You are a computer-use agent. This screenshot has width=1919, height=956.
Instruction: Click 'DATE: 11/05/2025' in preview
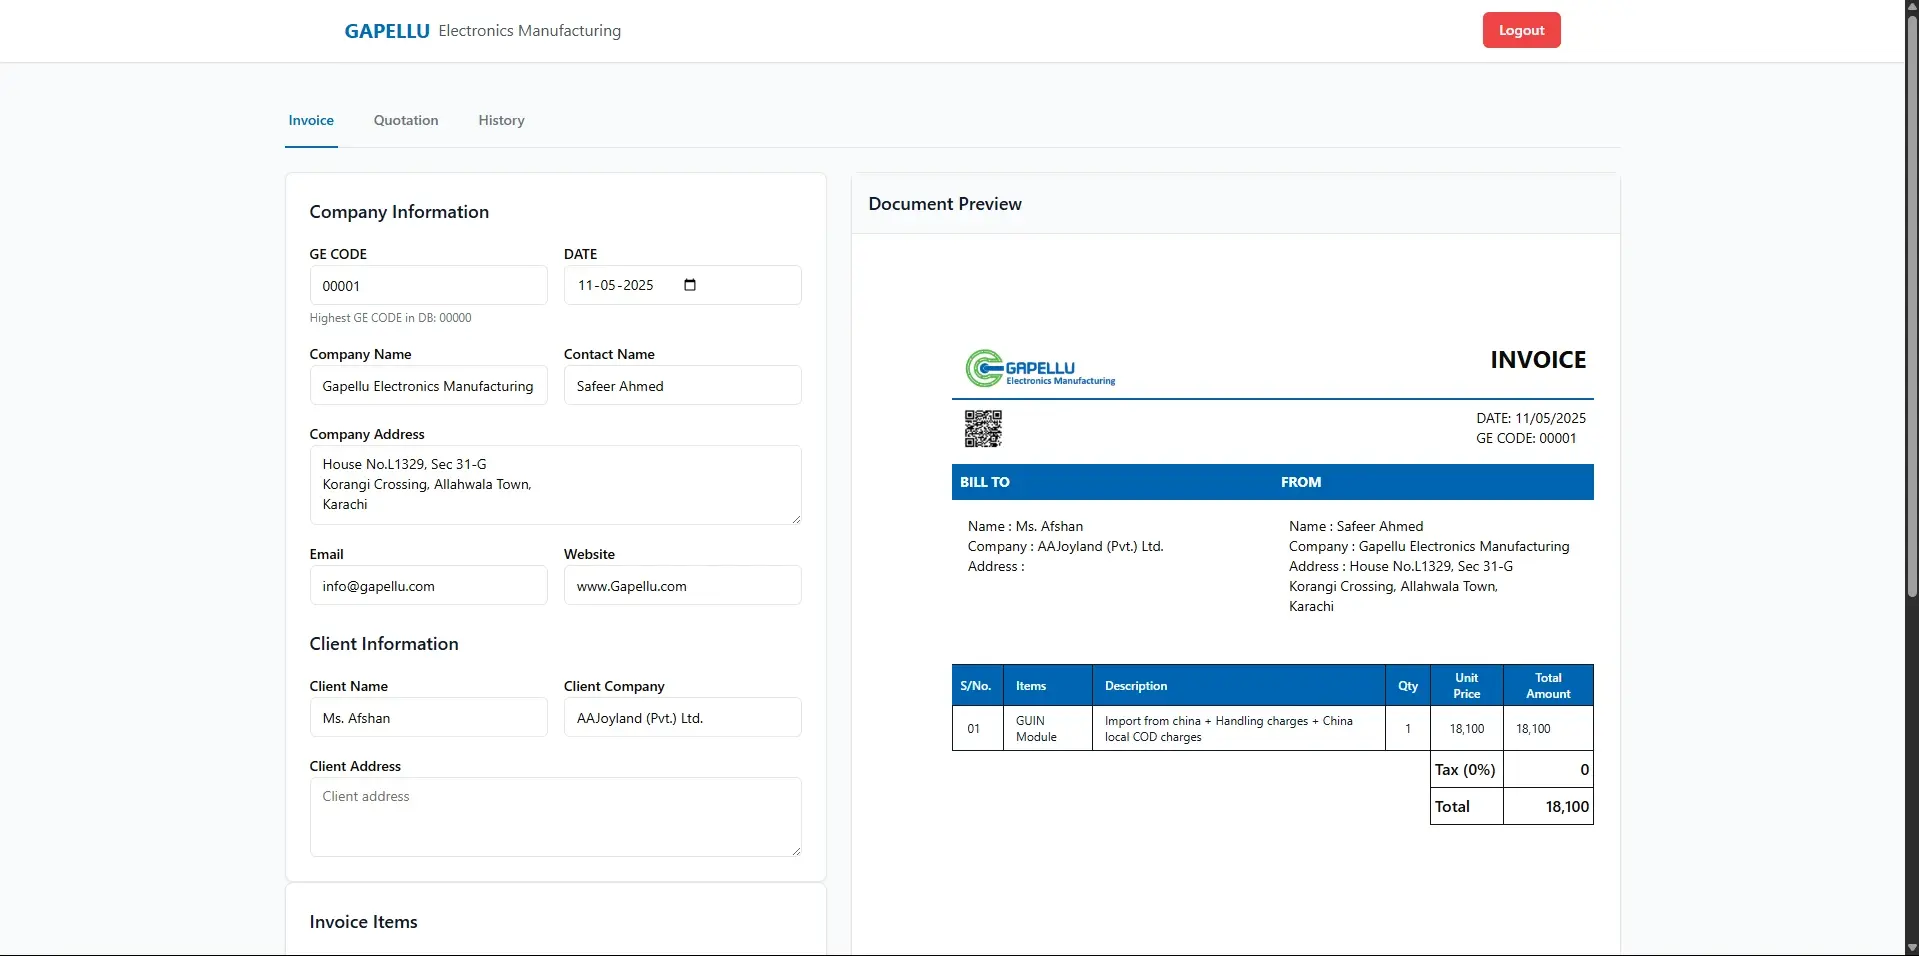pos(1531,418)
